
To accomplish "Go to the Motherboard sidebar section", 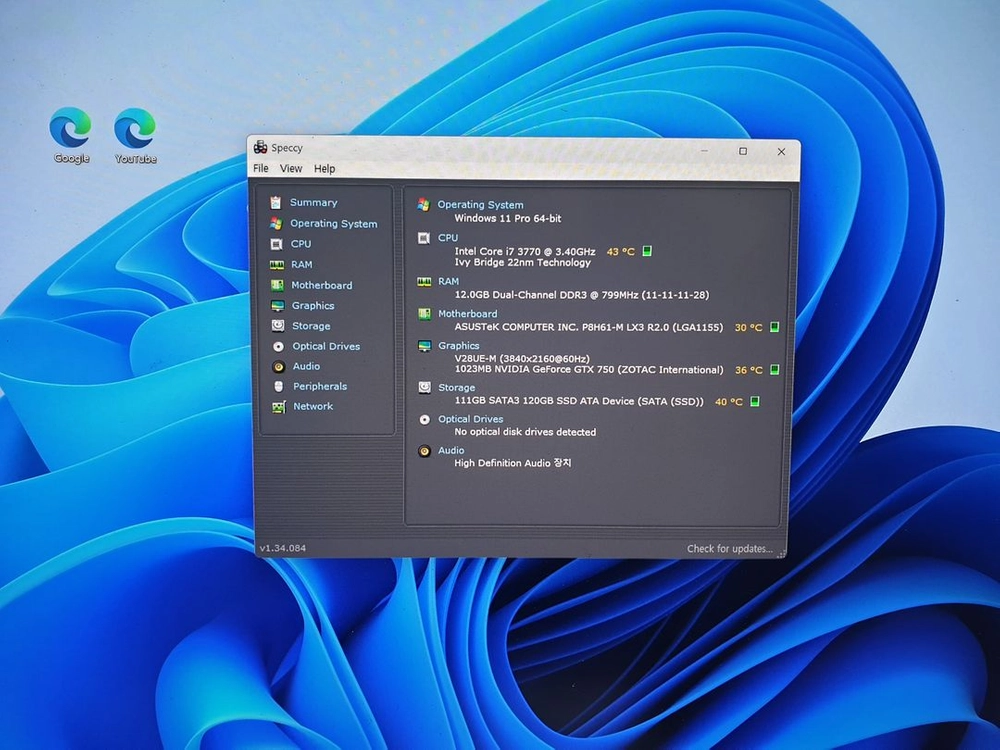I will pyautogui.click(x=321, y=285).
